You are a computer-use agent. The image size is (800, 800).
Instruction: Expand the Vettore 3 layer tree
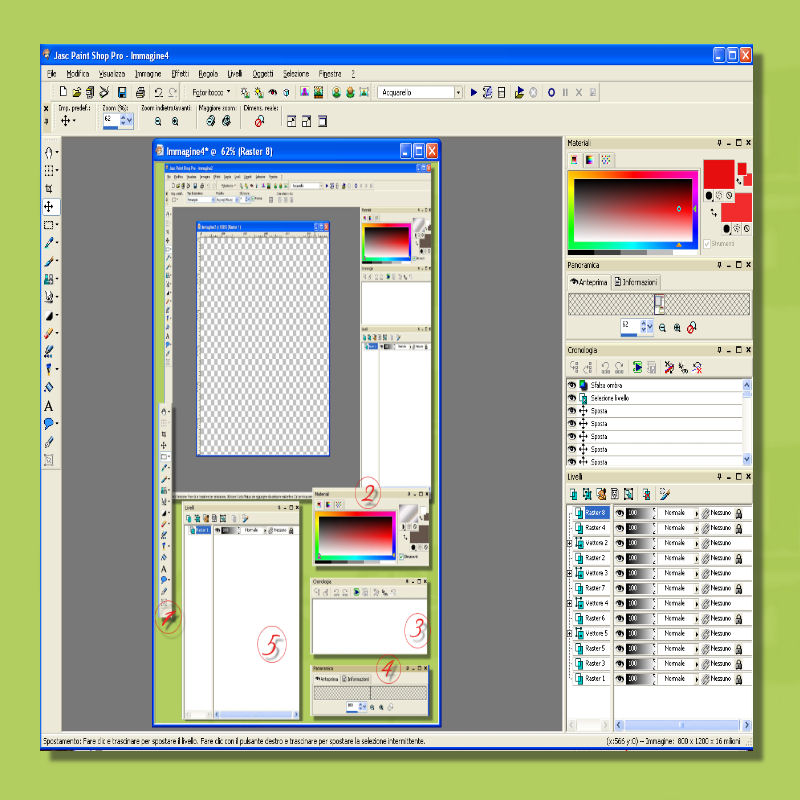(x=570, y=573)
